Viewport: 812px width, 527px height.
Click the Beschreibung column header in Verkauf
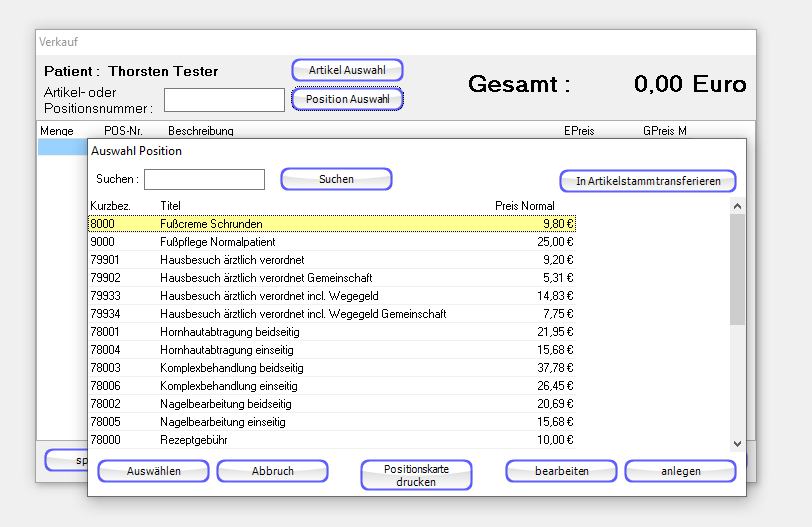201,131
